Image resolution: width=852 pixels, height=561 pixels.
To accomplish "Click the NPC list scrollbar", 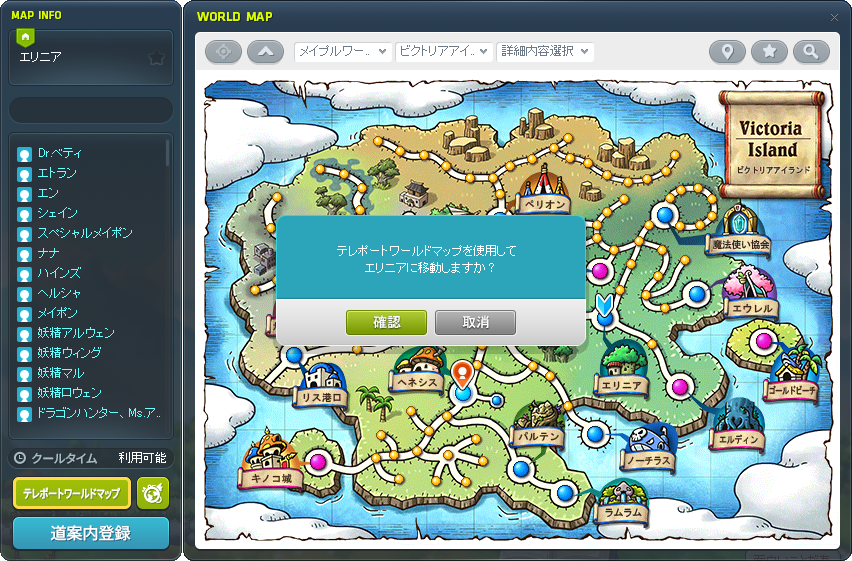I will pyautogui.click(x=167, y=153).
